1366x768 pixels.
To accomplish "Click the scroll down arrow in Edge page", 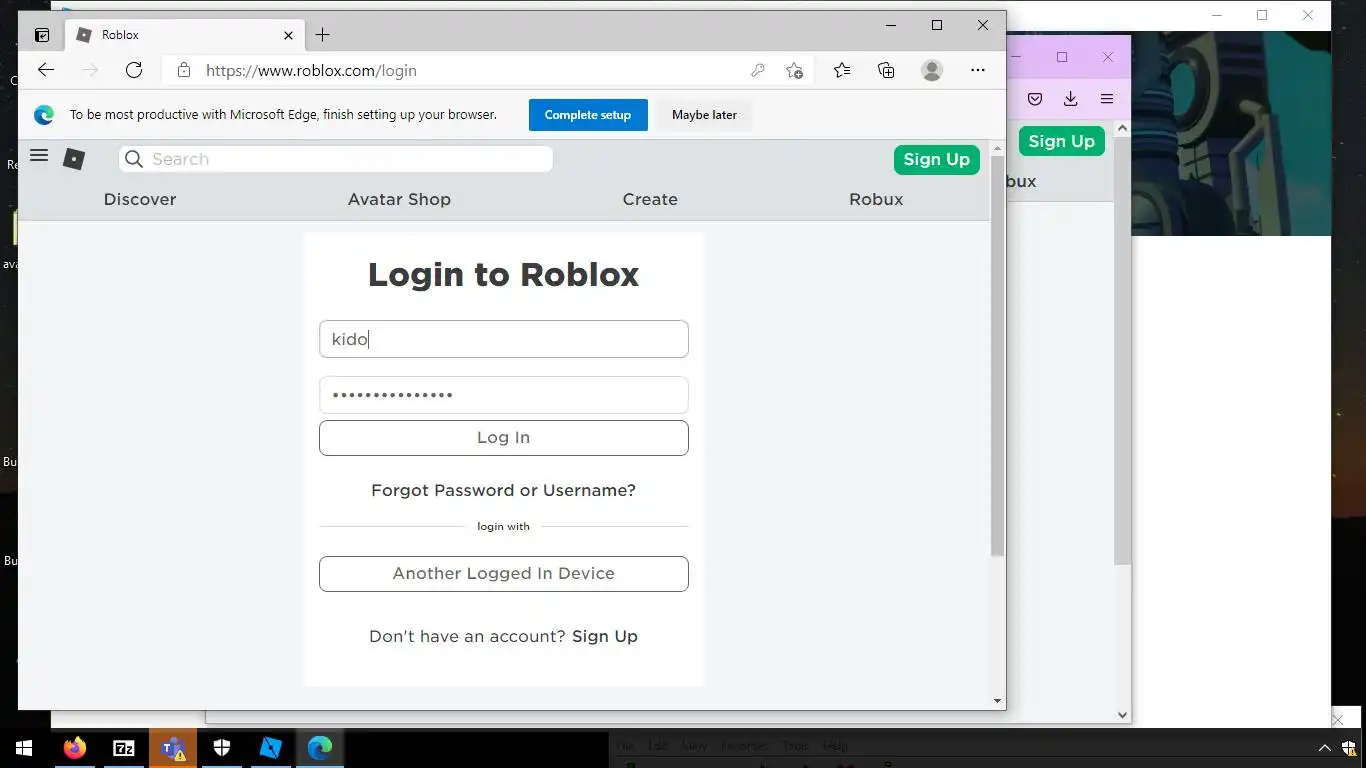I will 997,701.
